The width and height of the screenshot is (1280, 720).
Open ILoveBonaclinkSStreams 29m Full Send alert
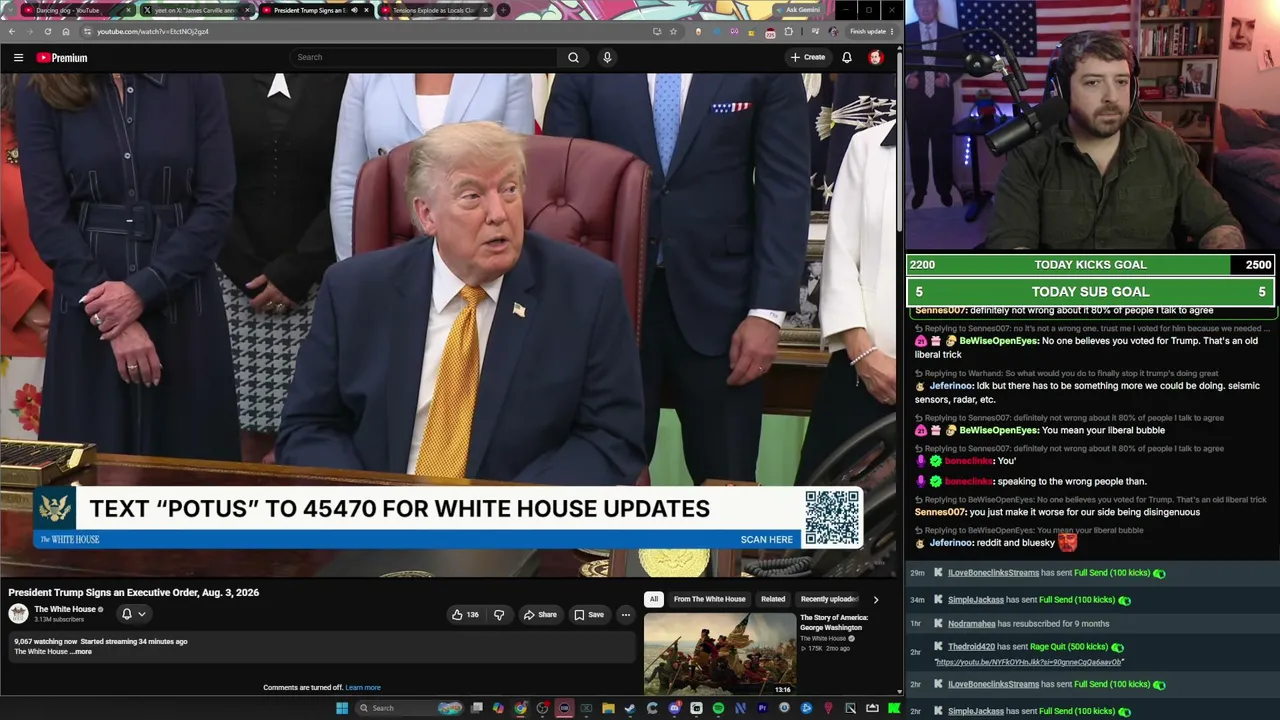pos(1092,573)
